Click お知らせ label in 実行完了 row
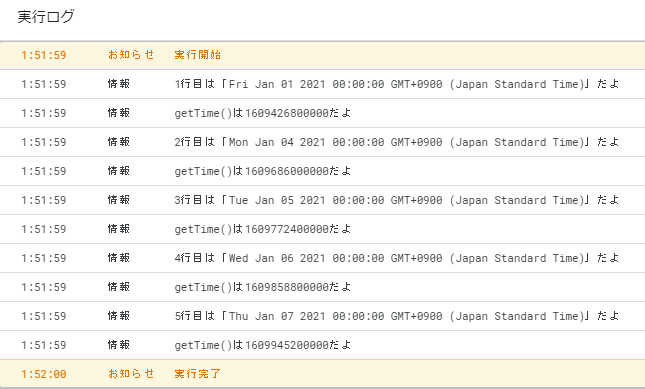Screen dimensions: 645x389 click(x=131, y=374)
